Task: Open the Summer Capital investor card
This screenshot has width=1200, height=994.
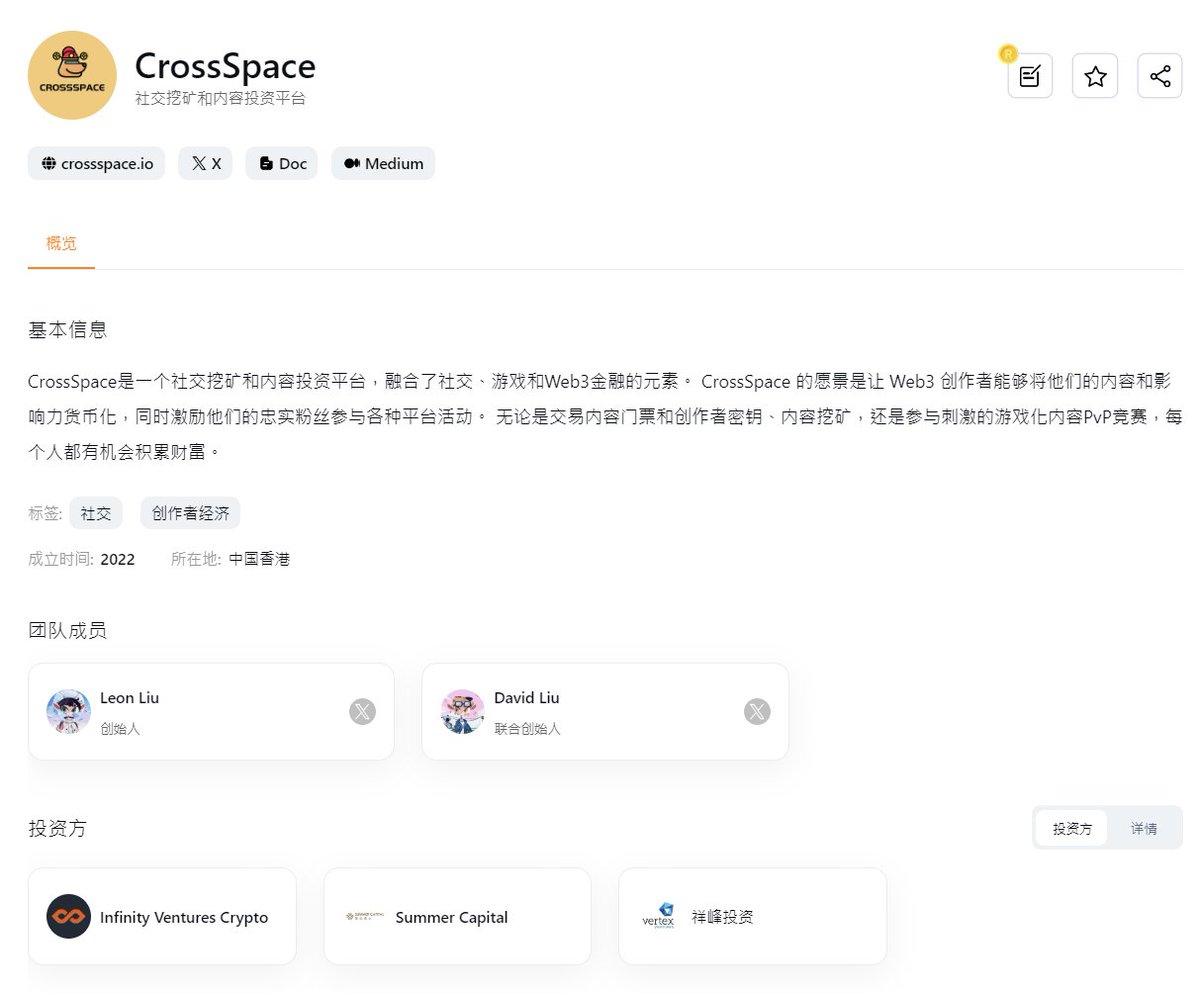Action: pos(457,916)
